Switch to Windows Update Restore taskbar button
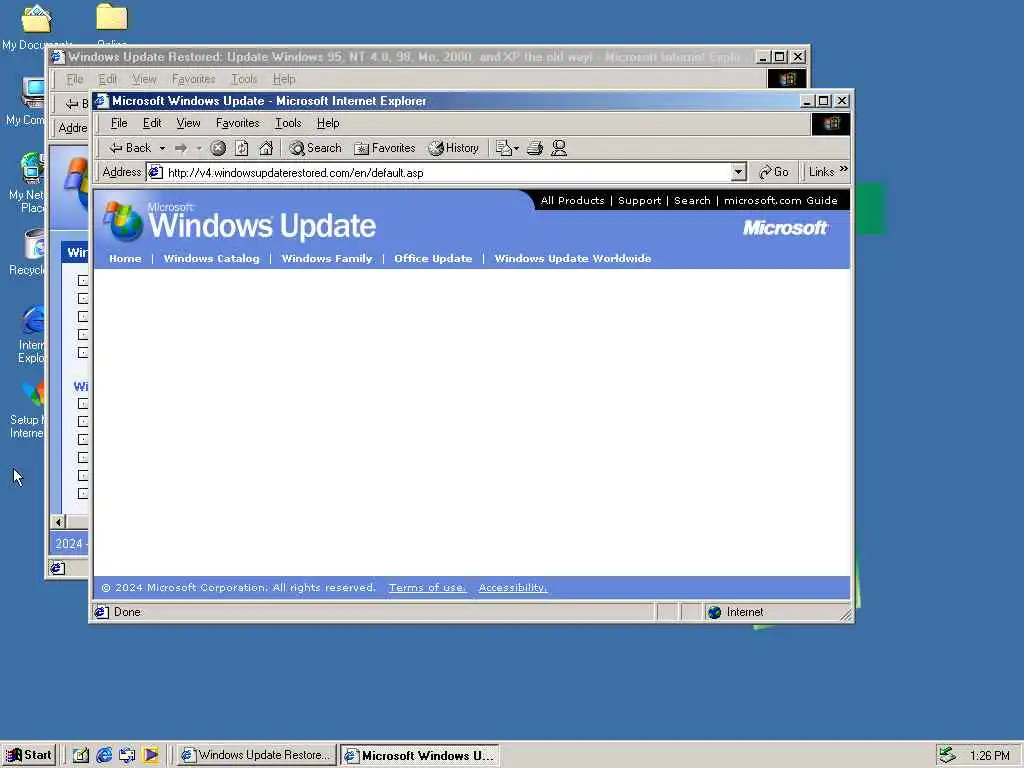Screen dimensions: 1024x768 coord(257,755)
